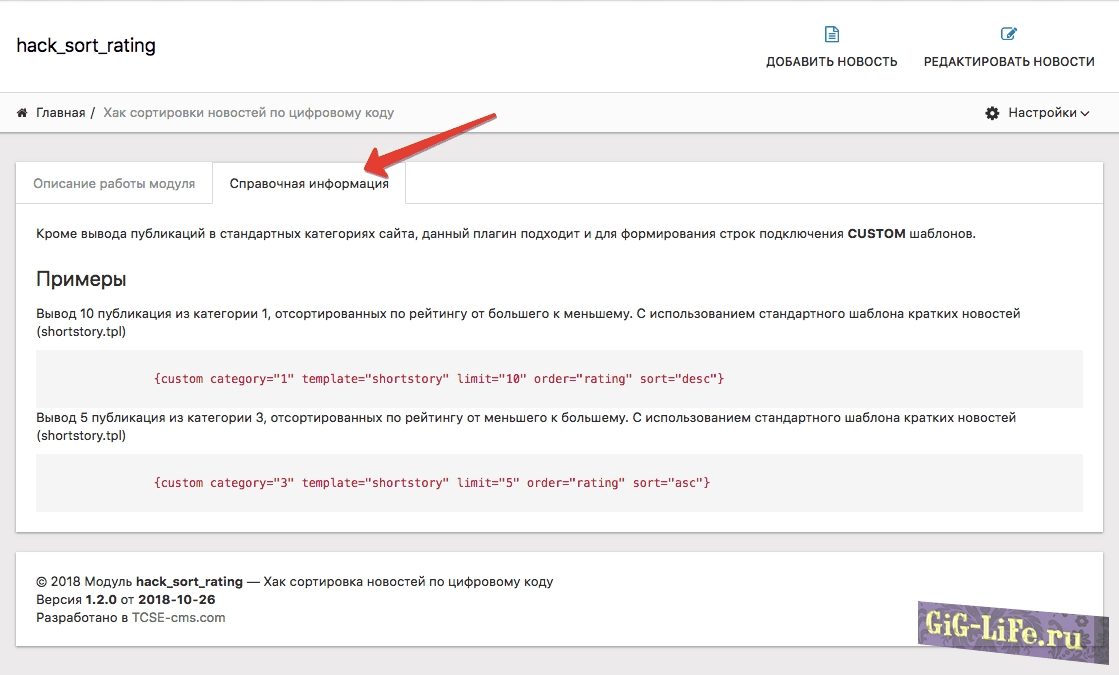1119x675 pixels.
Task: Switch to the Описание работы модуля tab
Action: (114, 184)
